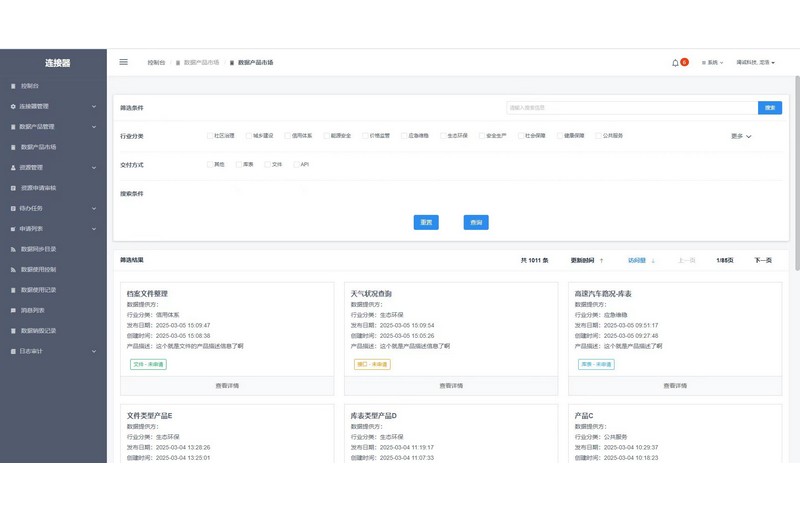Click the hamburger menu collapse icon

(124, 62)
